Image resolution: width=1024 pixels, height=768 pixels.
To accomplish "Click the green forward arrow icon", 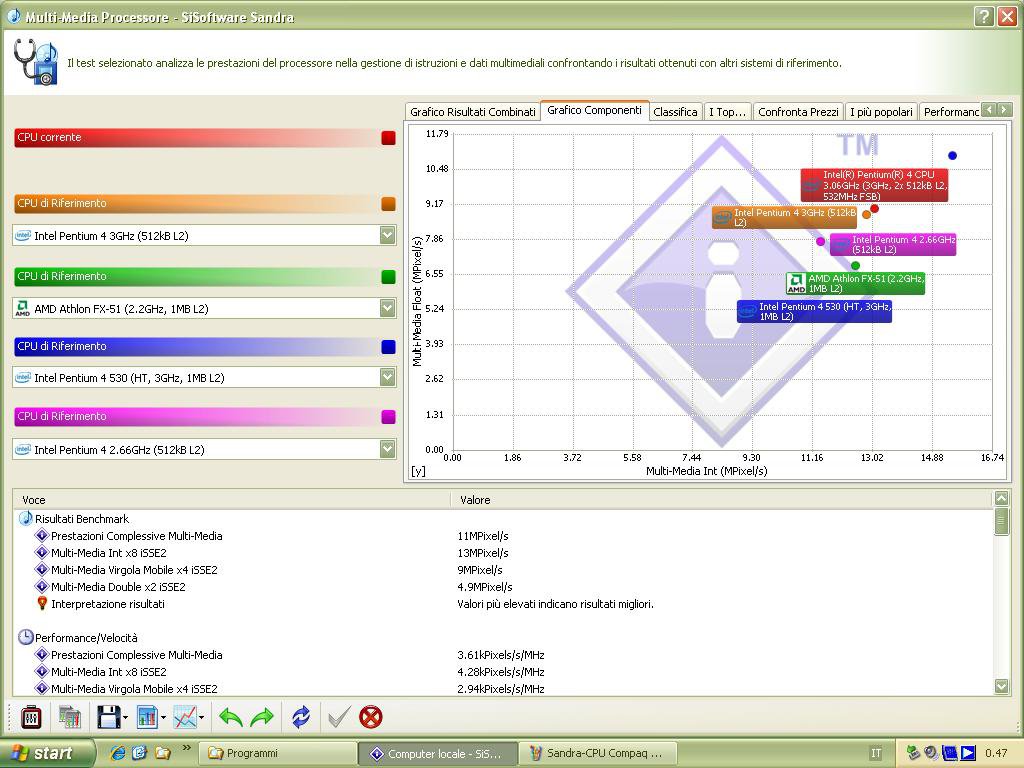I will click(x=262, y=717).
